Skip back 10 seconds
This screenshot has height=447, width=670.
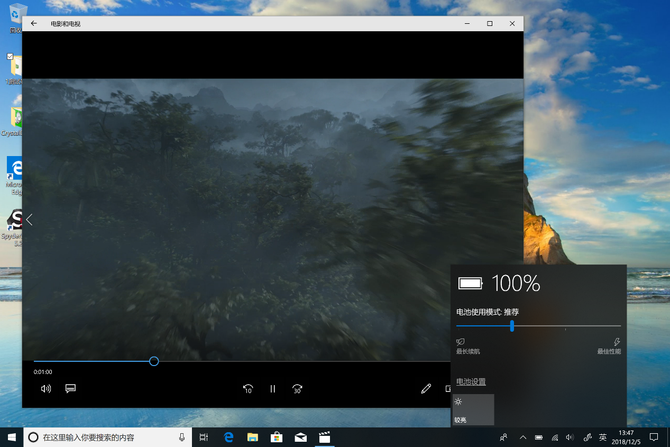point(248,388)
